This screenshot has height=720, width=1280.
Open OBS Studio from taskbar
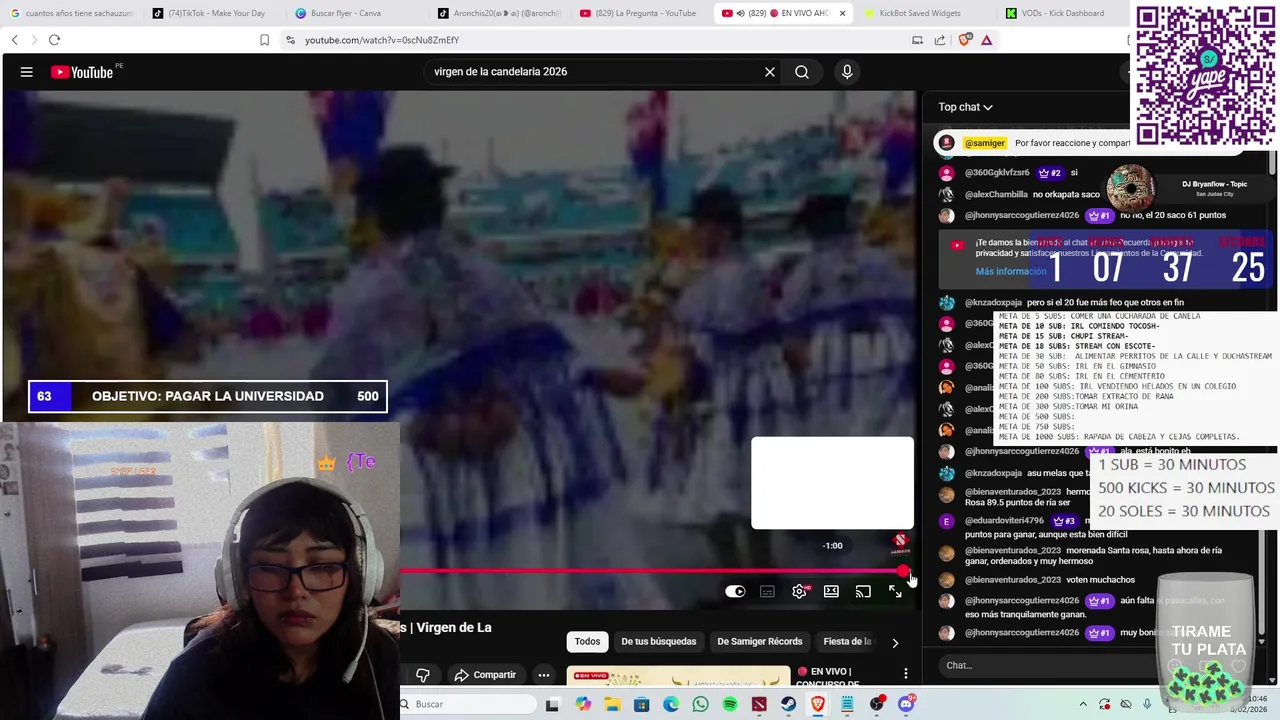coord(877,704)
